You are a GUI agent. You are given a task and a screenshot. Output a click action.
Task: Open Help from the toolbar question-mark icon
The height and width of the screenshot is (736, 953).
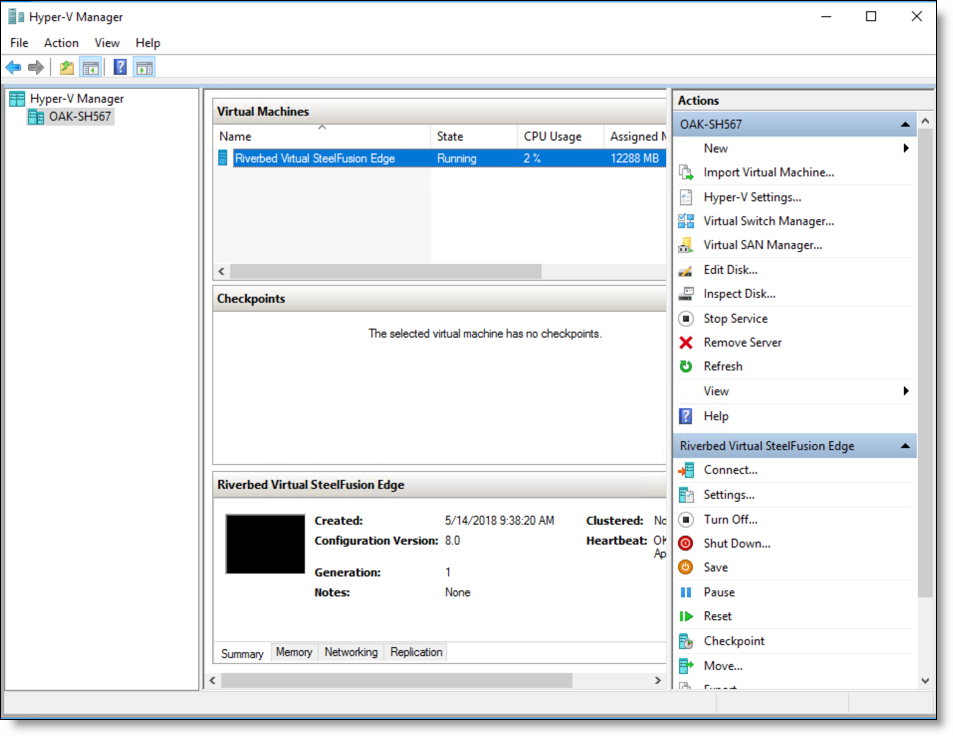[x=120, y=67]
